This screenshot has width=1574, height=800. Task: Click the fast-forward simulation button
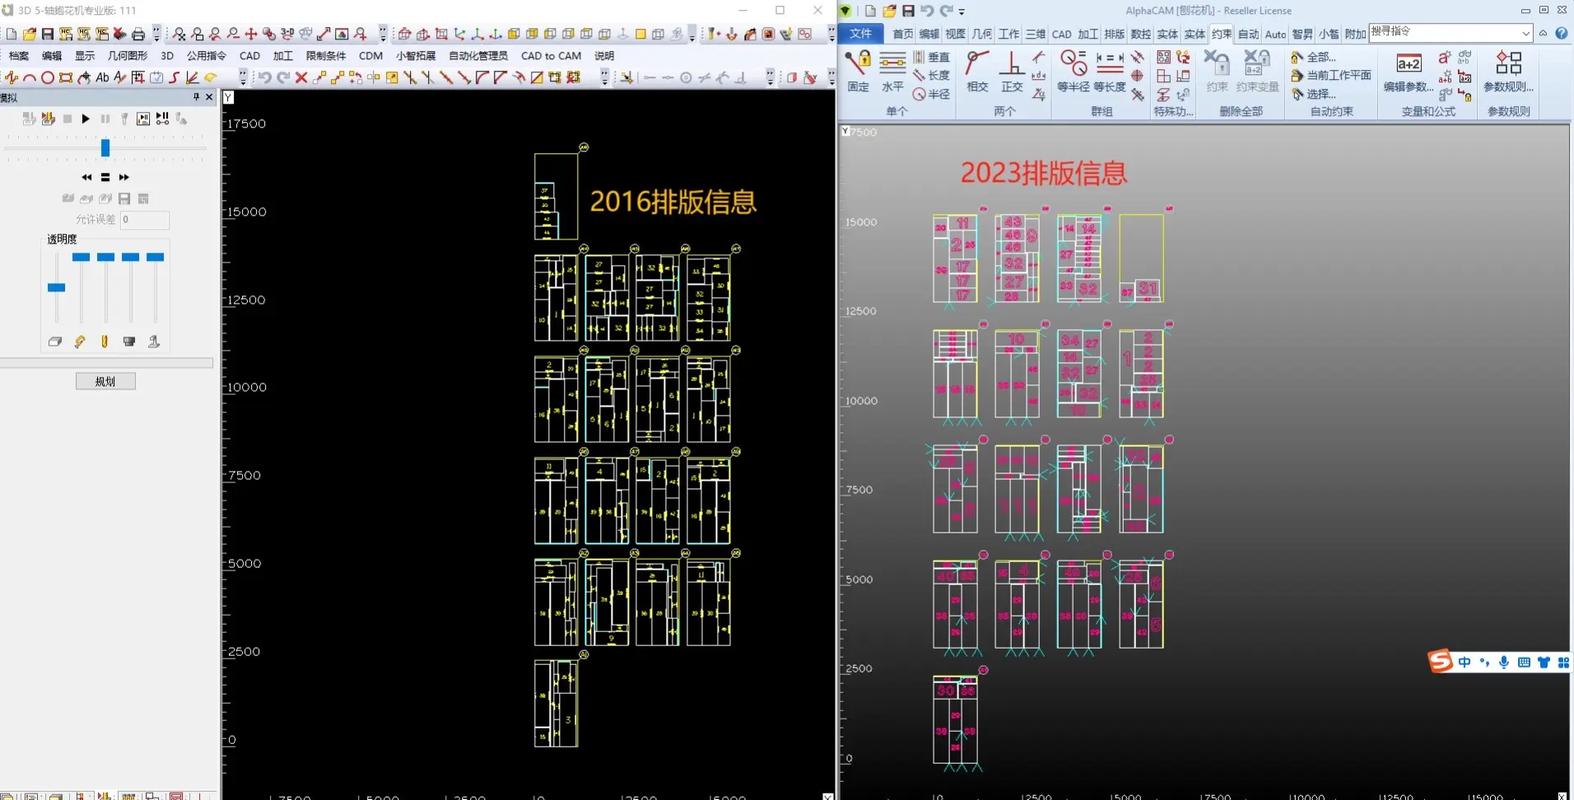pyautogui.click(x=124, y=177)
